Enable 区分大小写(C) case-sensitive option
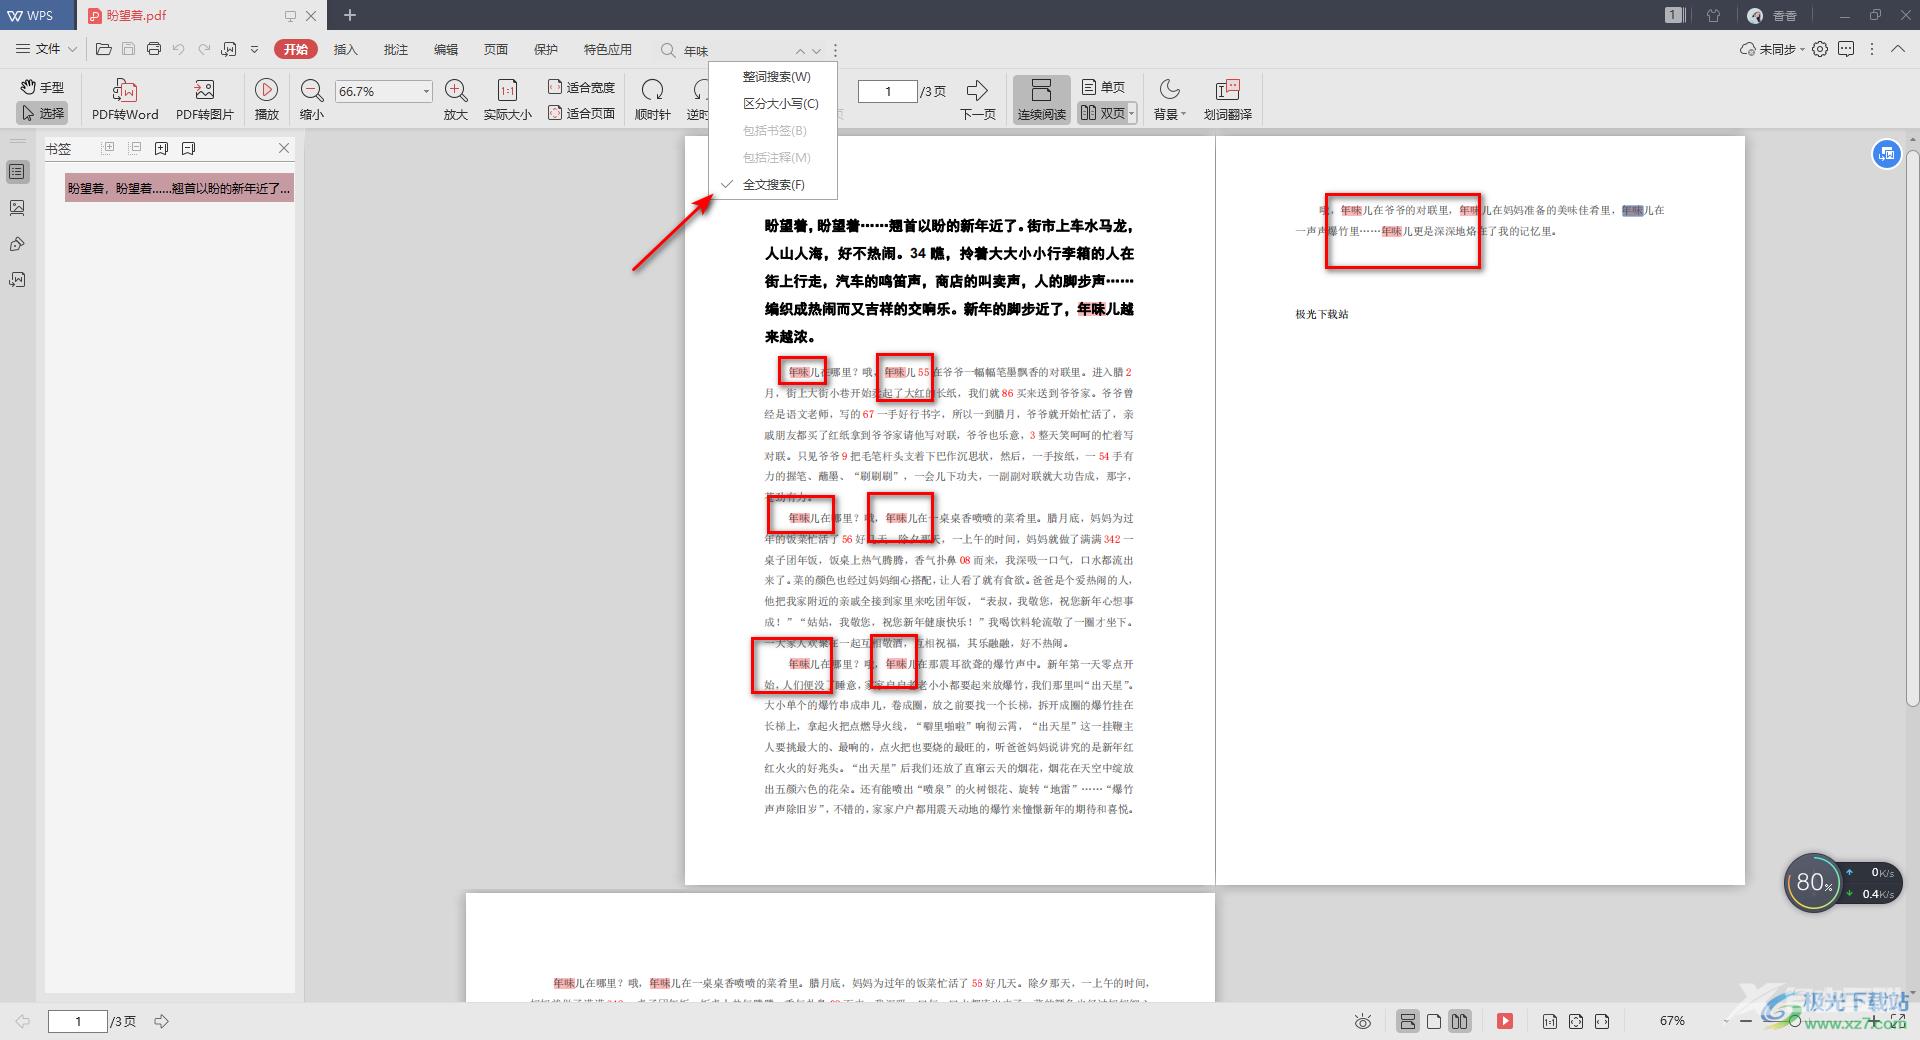Image resolution: width=1920 pixels, height=1040 pixels. click(x=773, y=103)
